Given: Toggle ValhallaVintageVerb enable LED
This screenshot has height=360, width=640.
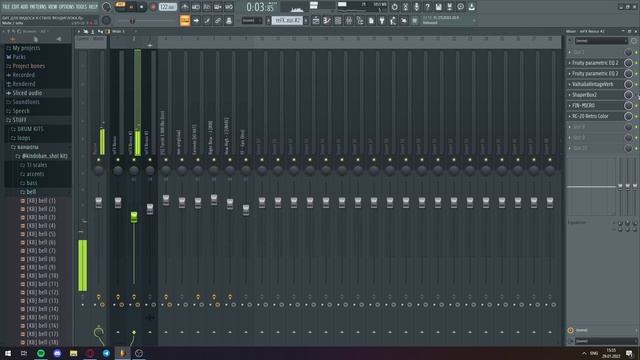Looking at the screenshot, I should tap(636, 84).
